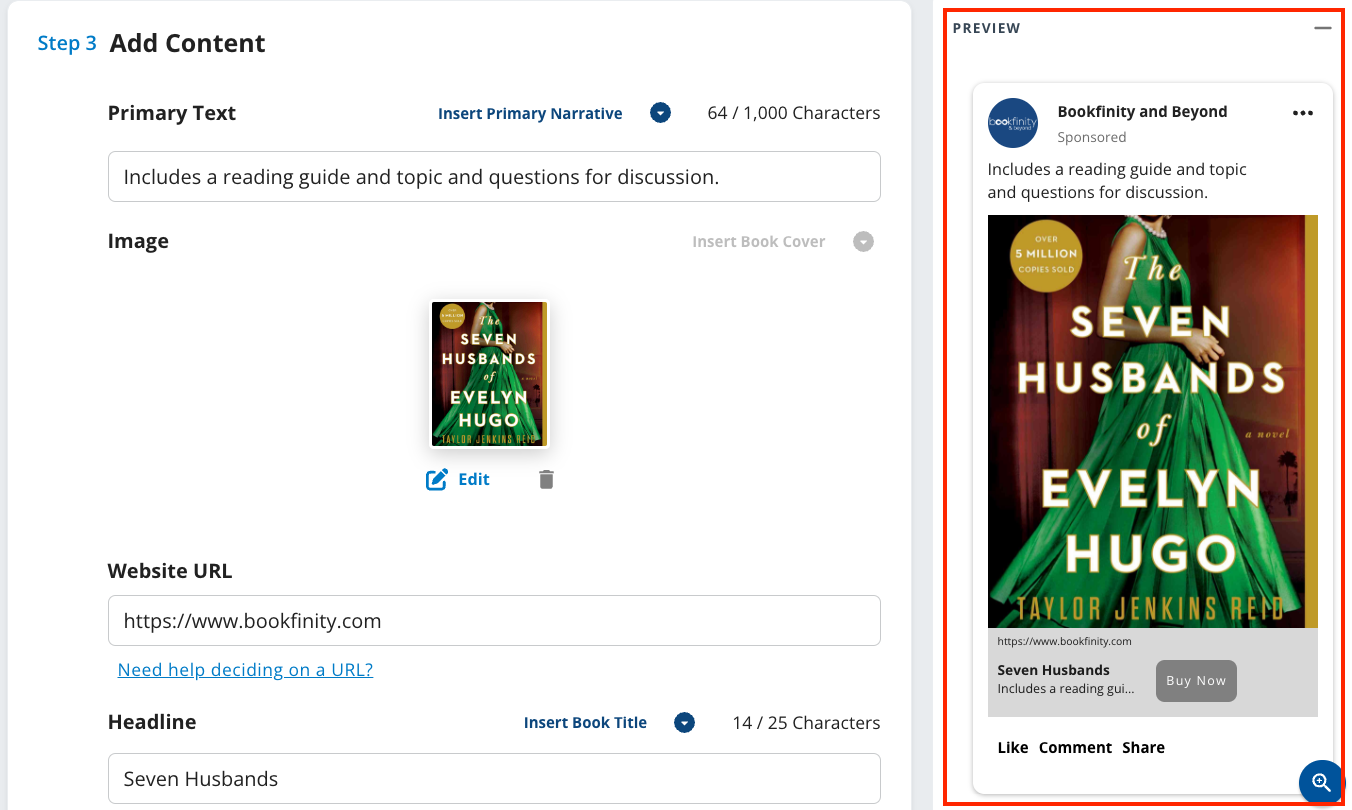
Task: Click Like under the preview post
Action: (1013, 747)
